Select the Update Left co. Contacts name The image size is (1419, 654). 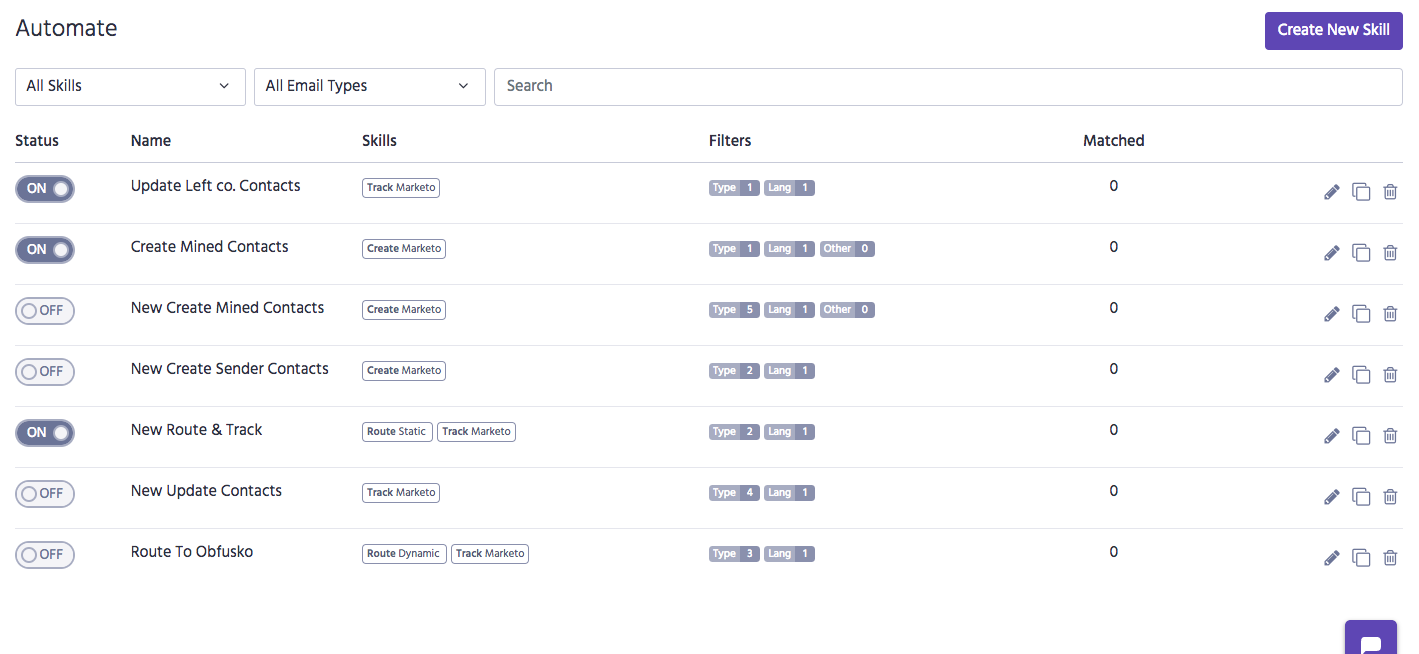tap(216, 186)
